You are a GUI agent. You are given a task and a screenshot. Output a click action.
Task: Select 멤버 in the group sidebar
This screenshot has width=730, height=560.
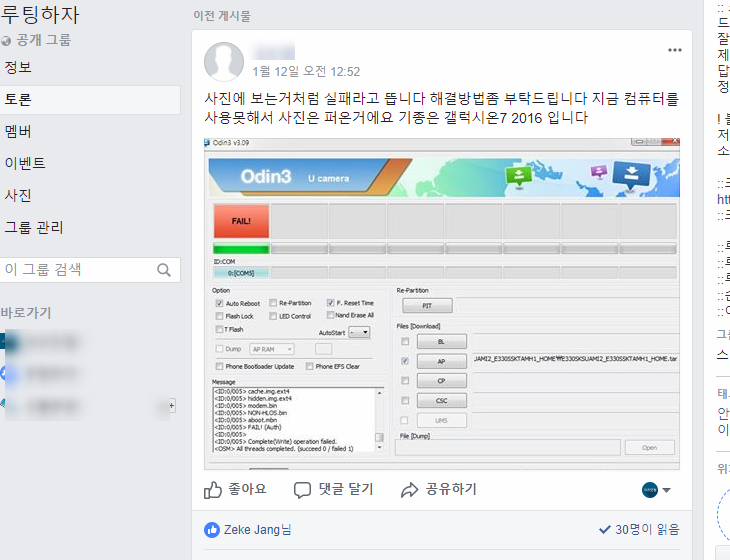click(18, 131)
